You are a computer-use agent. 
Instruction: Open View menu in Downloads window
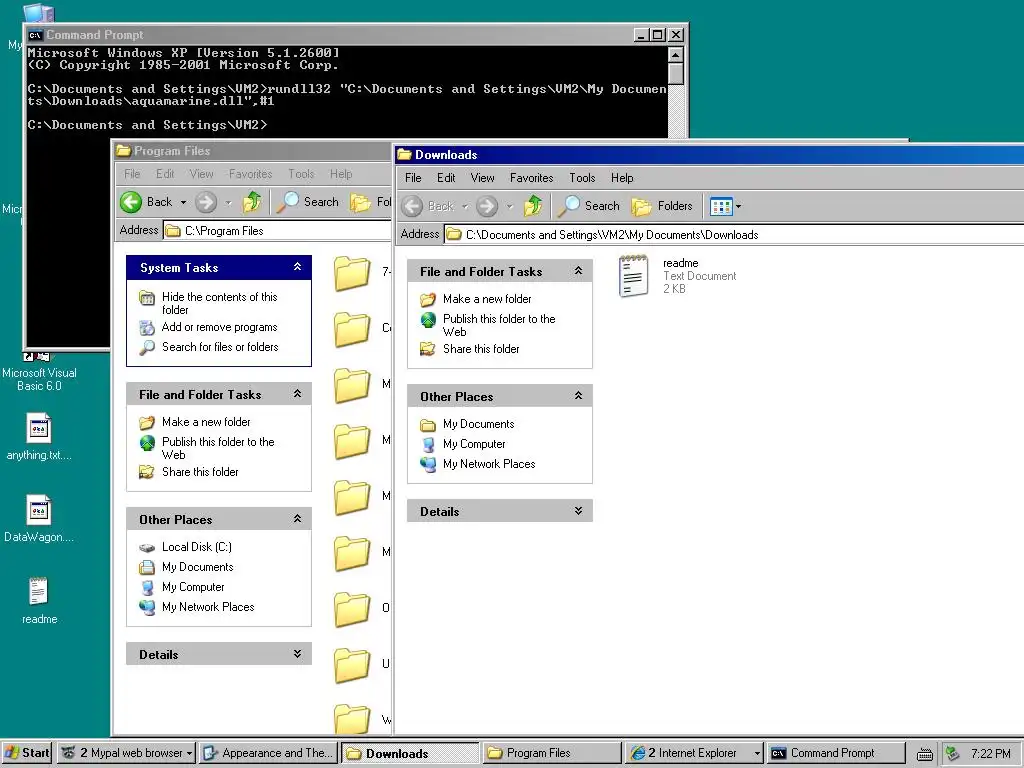tap(482, 178)
